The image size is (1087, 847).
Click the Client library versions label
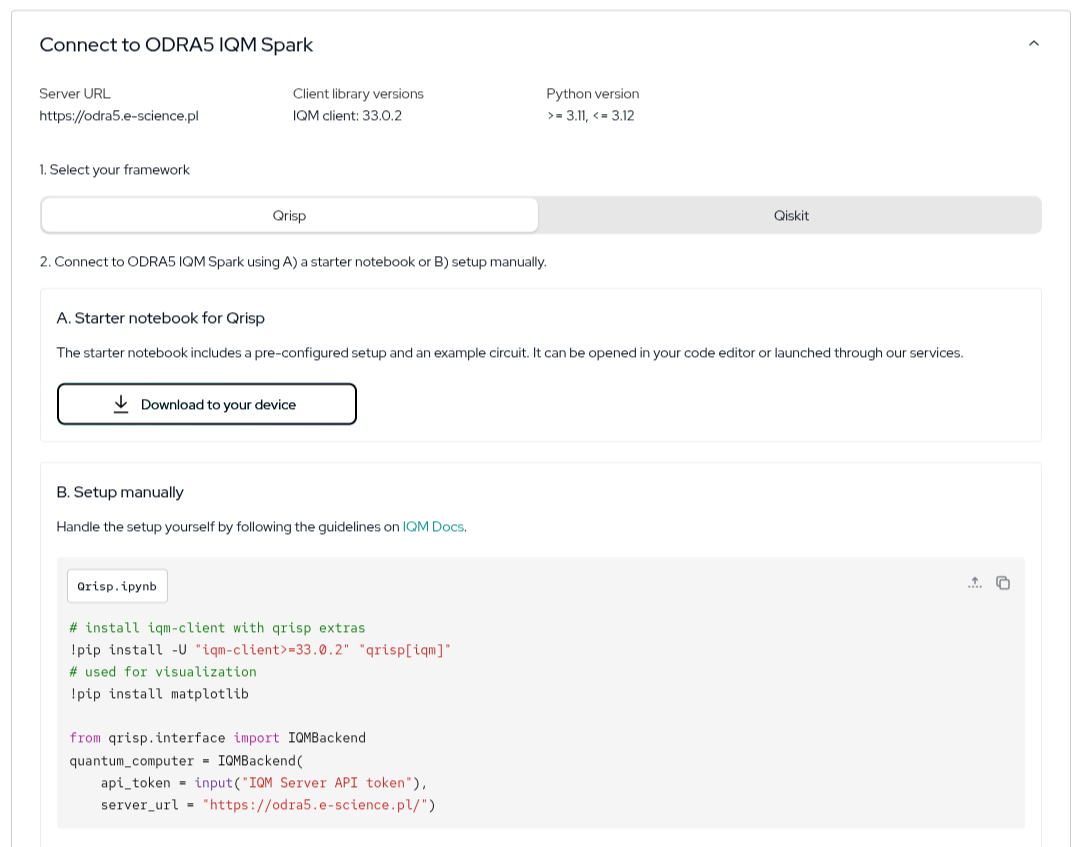(356, 93)
